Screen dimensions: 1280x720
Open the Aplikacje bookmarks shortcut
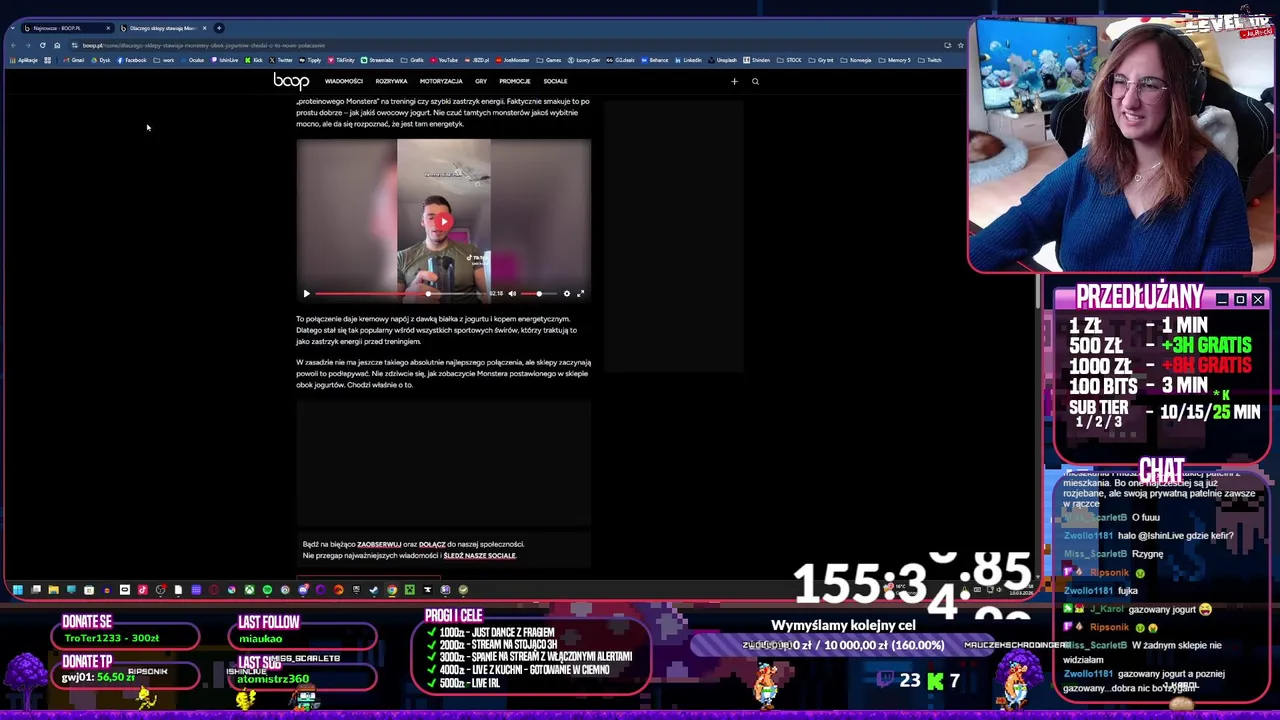(24, 60)
